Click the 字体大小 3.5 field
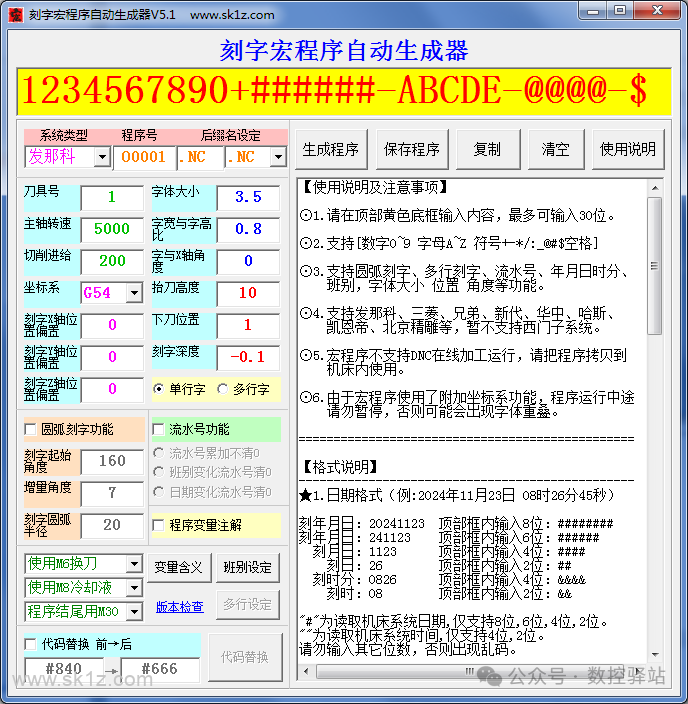The image size is (688, 704). [x=248, y=198]
